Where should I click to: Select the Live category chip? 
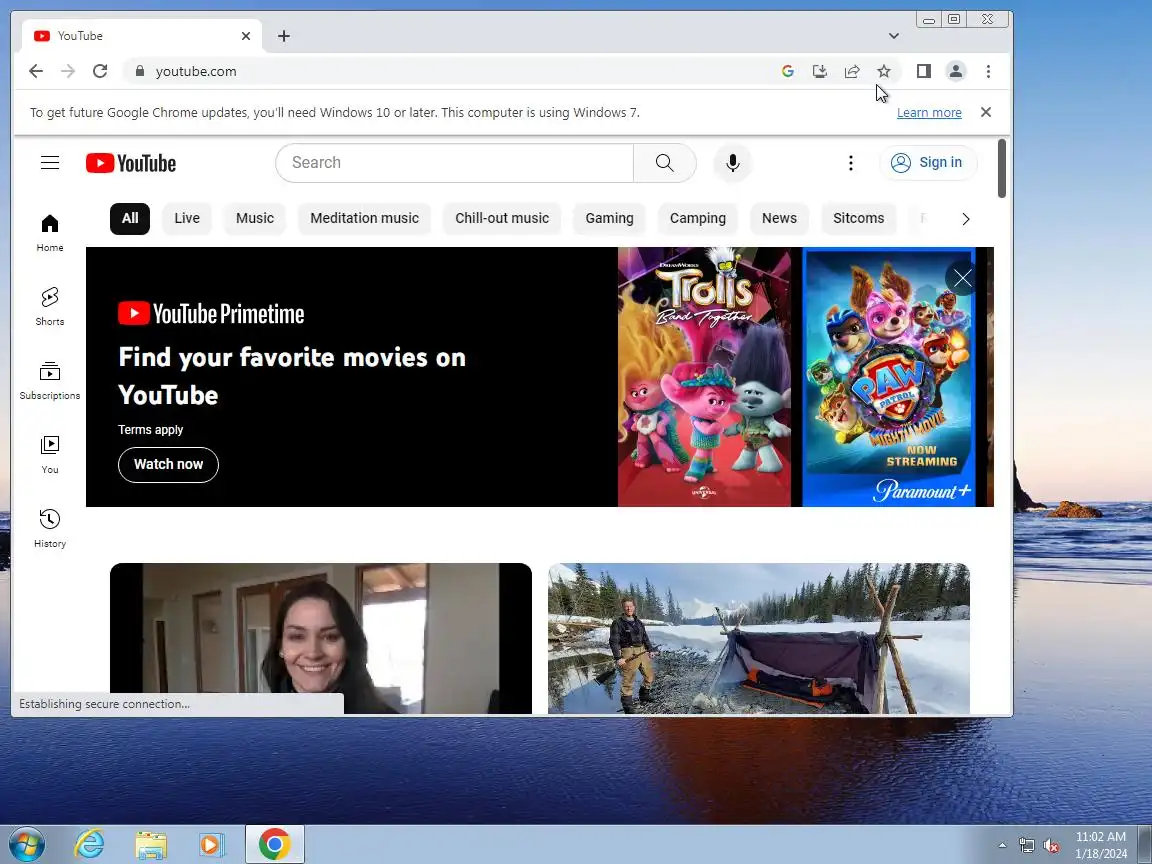(187, 218)
